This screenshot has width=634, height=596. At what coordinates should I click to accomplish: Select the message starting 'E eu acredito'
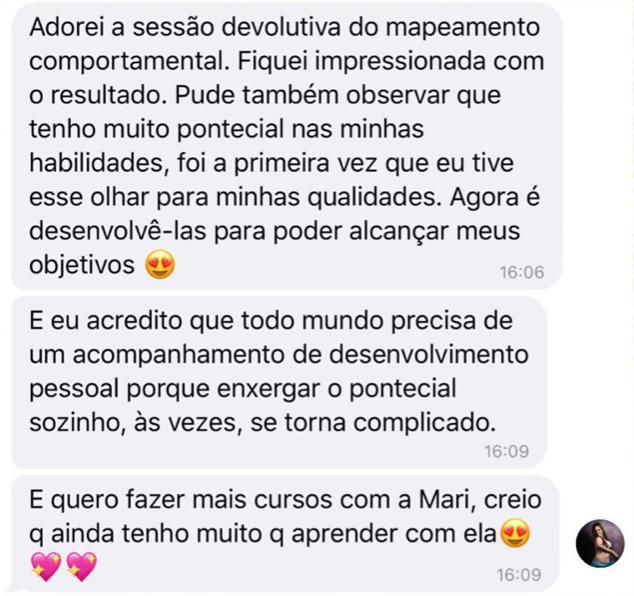[279, 383]
